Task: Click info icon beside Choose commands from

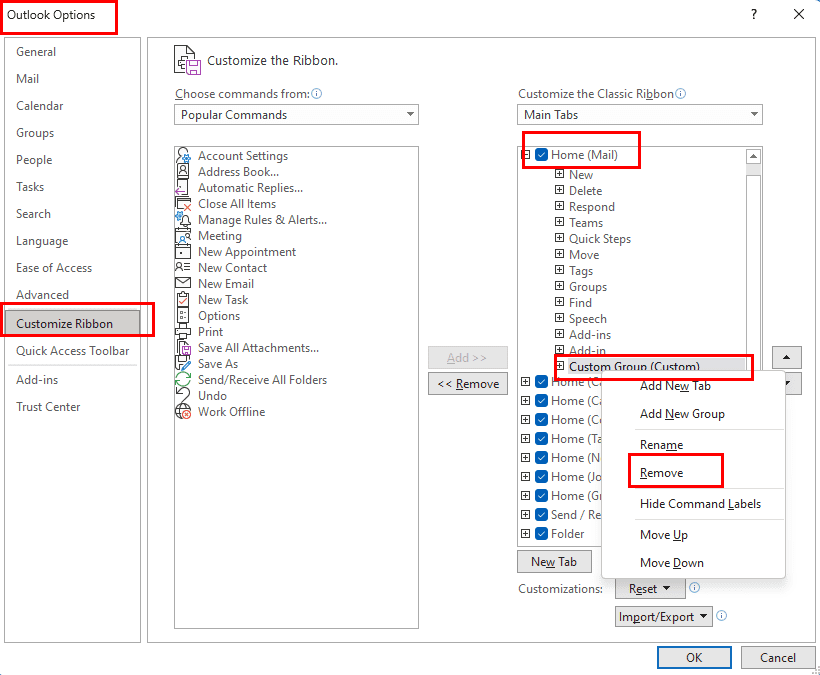Action: (x=316, y=94)
